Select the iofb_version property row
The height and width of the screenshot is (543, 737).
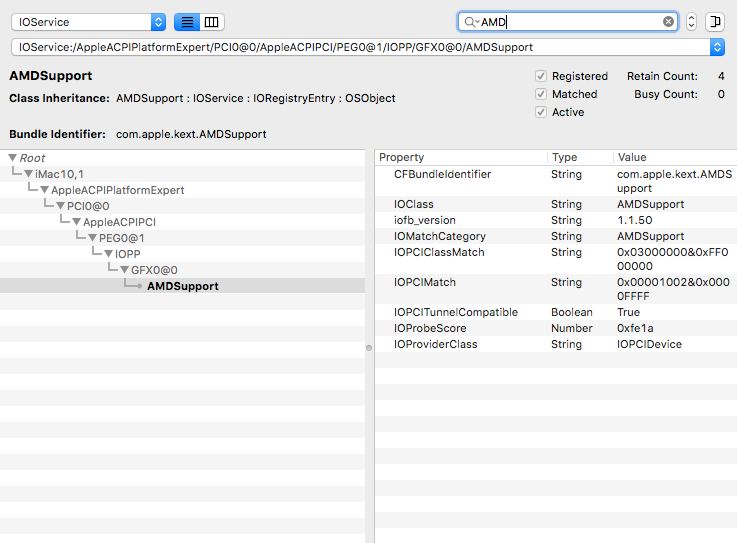556,220
